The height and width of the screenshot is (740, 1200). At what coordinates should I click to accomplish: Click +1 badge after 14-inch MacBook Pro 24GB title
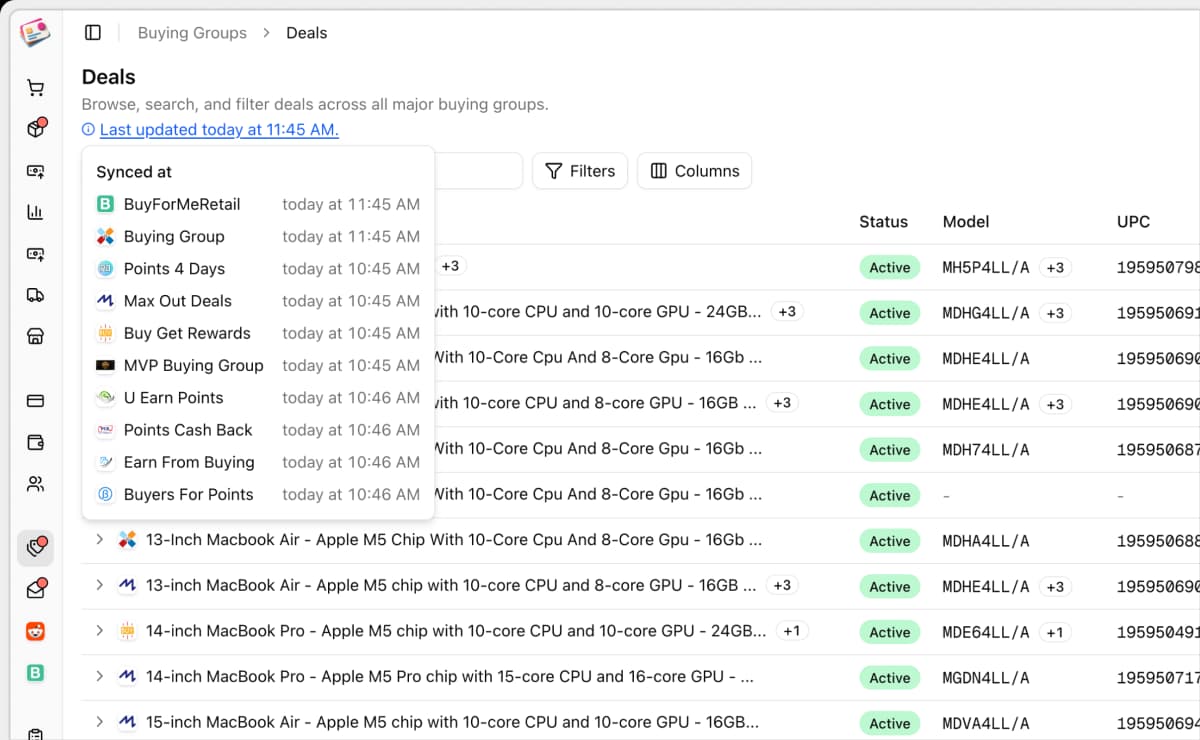coord(791,631)
